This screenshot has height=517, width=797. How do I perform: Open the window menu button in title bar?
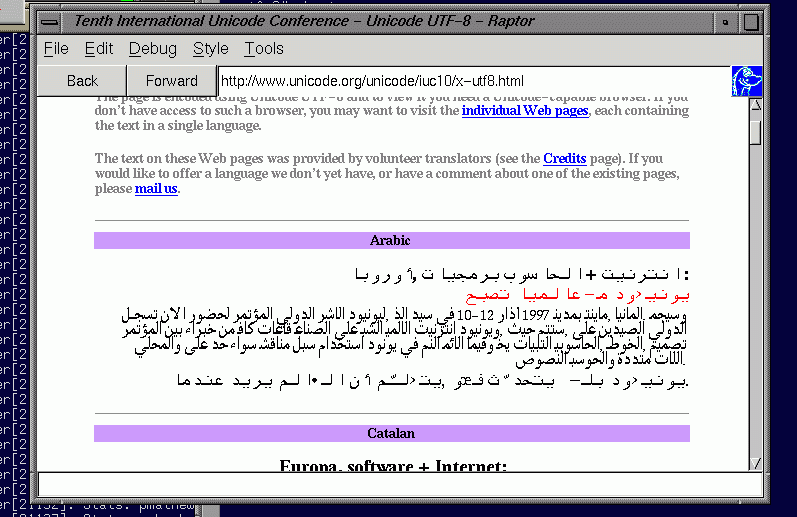click(x=49, y=22)
